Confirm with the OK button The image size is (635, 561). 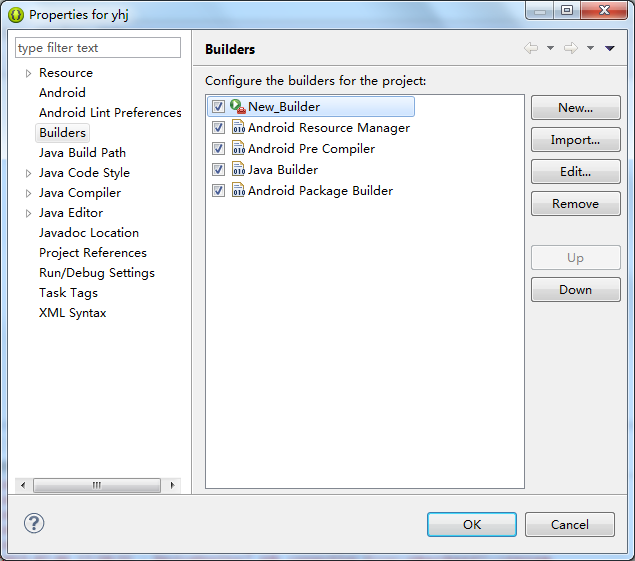click(472, 525)
